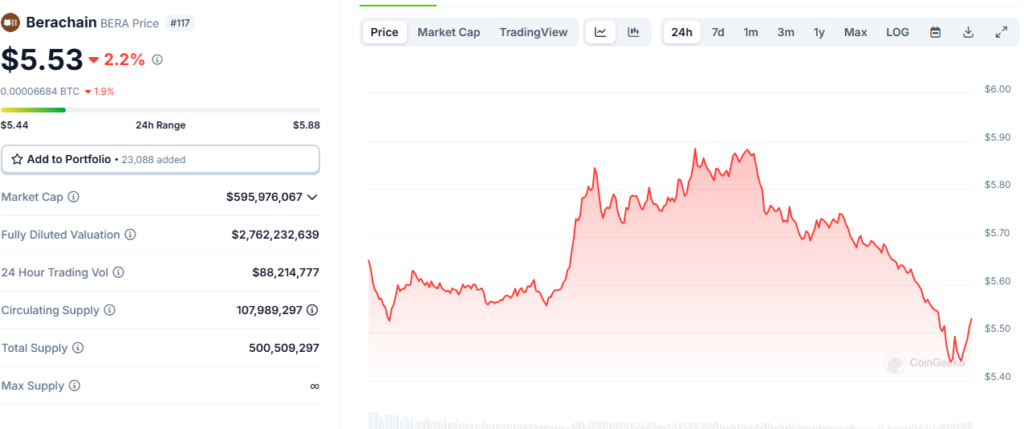Screen dimensions: 1024x429
Task: Select the 1m time range
Action: point(751,32)
